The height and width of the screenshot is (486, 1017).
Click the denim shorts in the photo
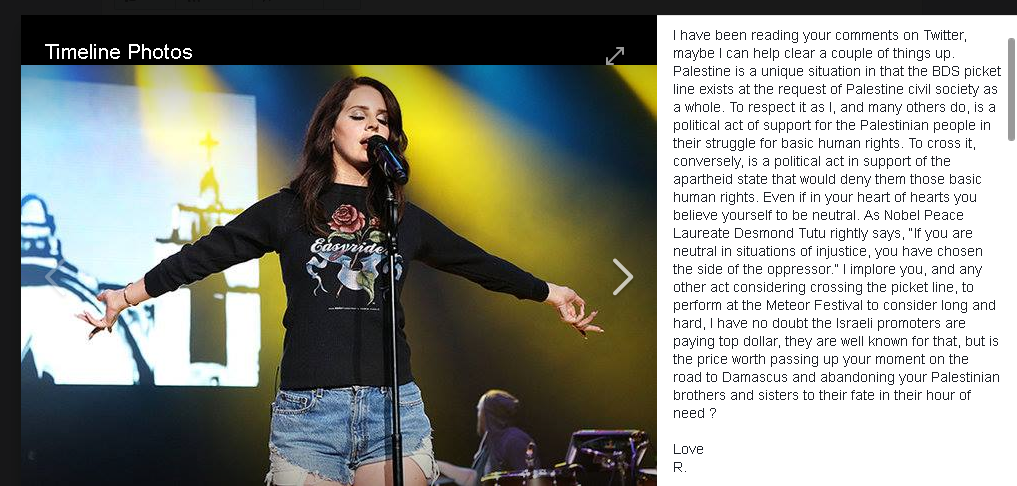tap(350, 431)
